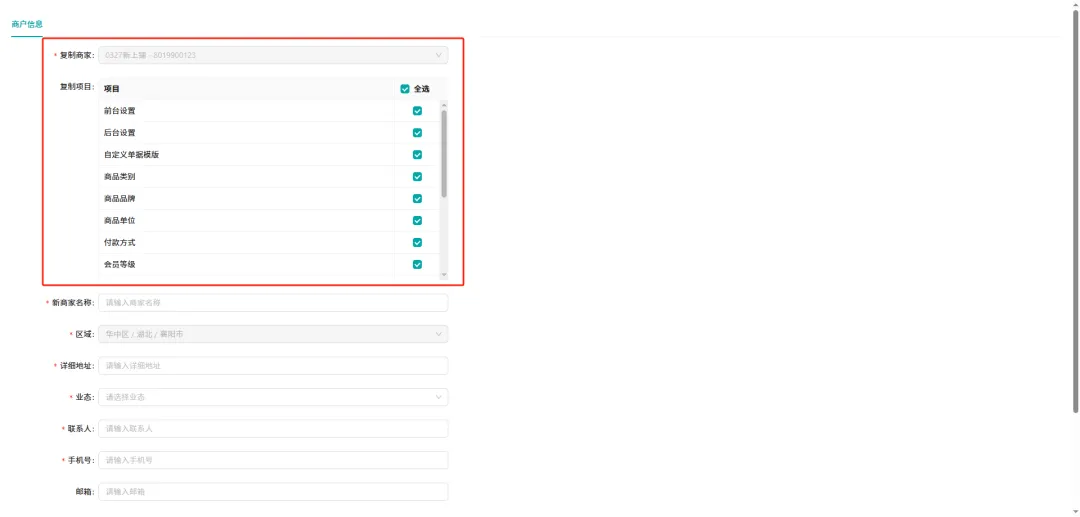The height and width of the screenshot is (517, 1080).
Task: Click the 邮箱 input field
Action: point(272,492)
